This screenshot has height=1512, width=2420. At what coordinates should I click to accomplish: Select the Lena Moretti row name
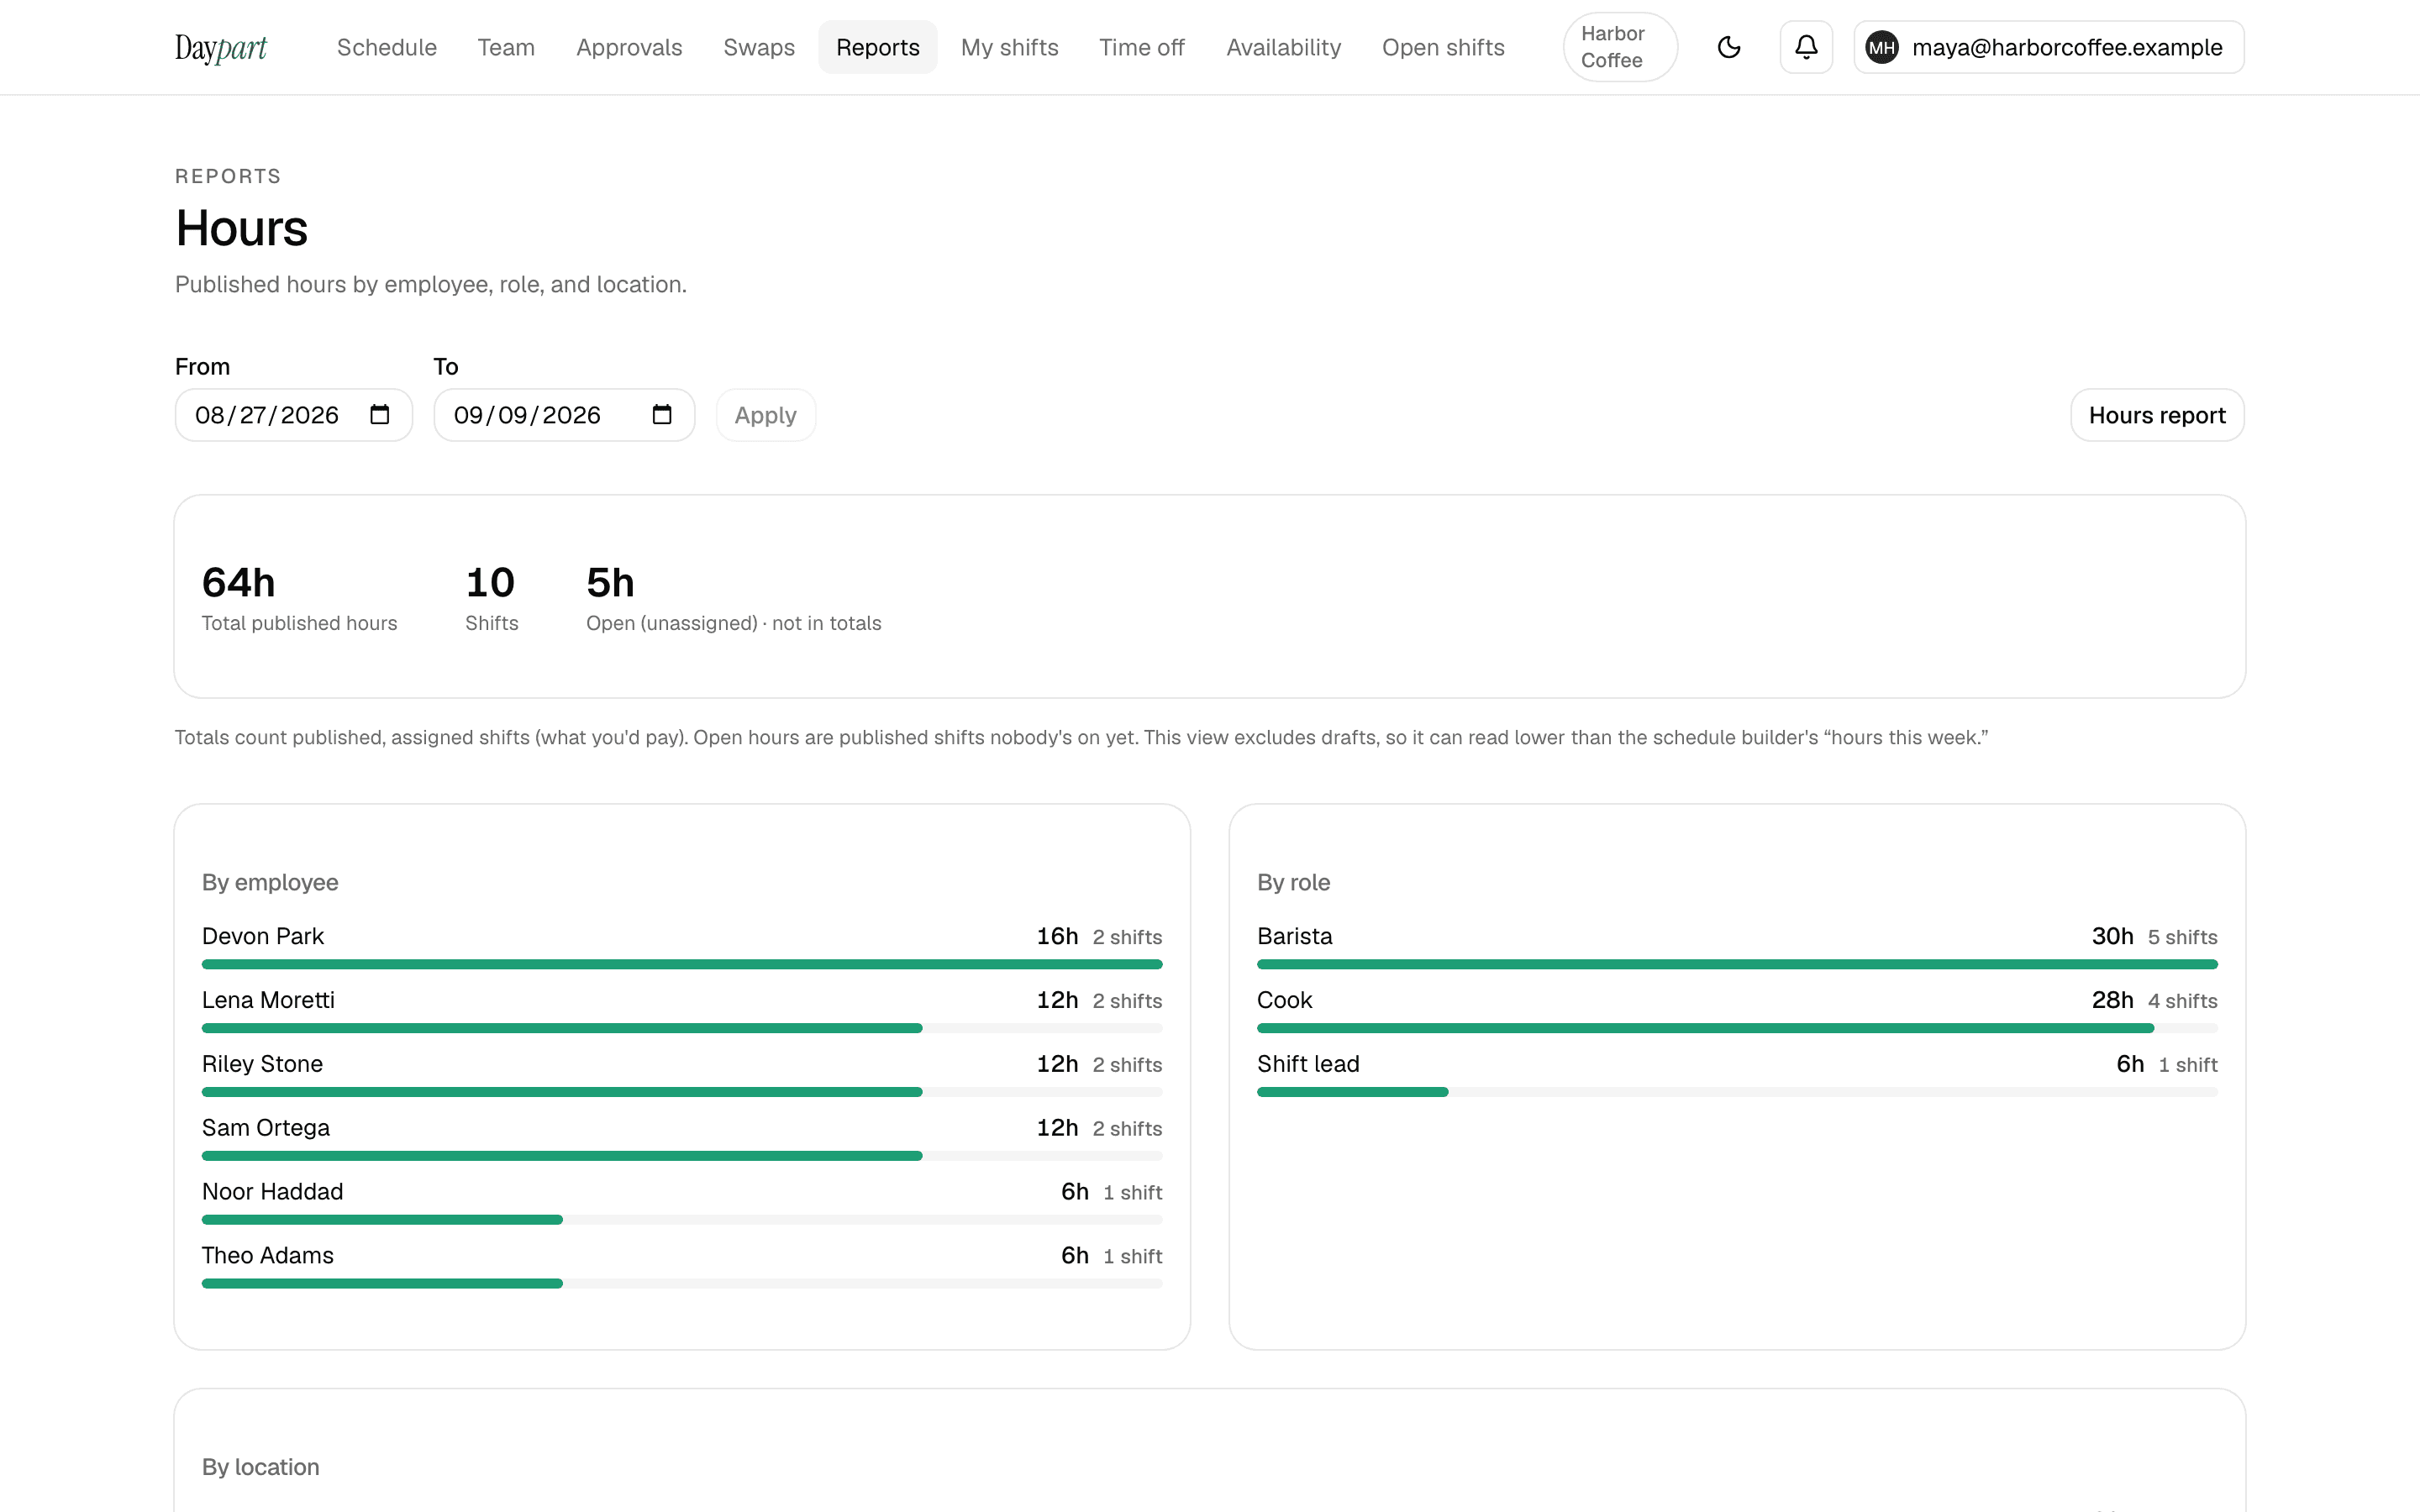268,1000
